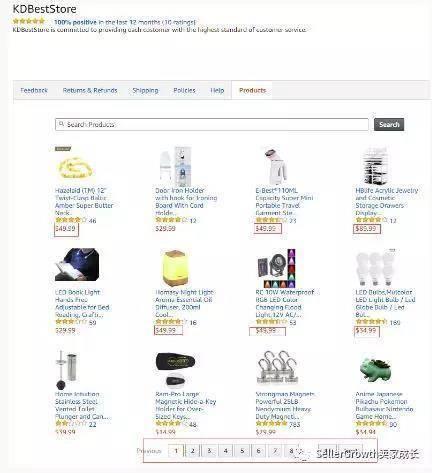Click the magnifier icon in search box

click(61, 124)
